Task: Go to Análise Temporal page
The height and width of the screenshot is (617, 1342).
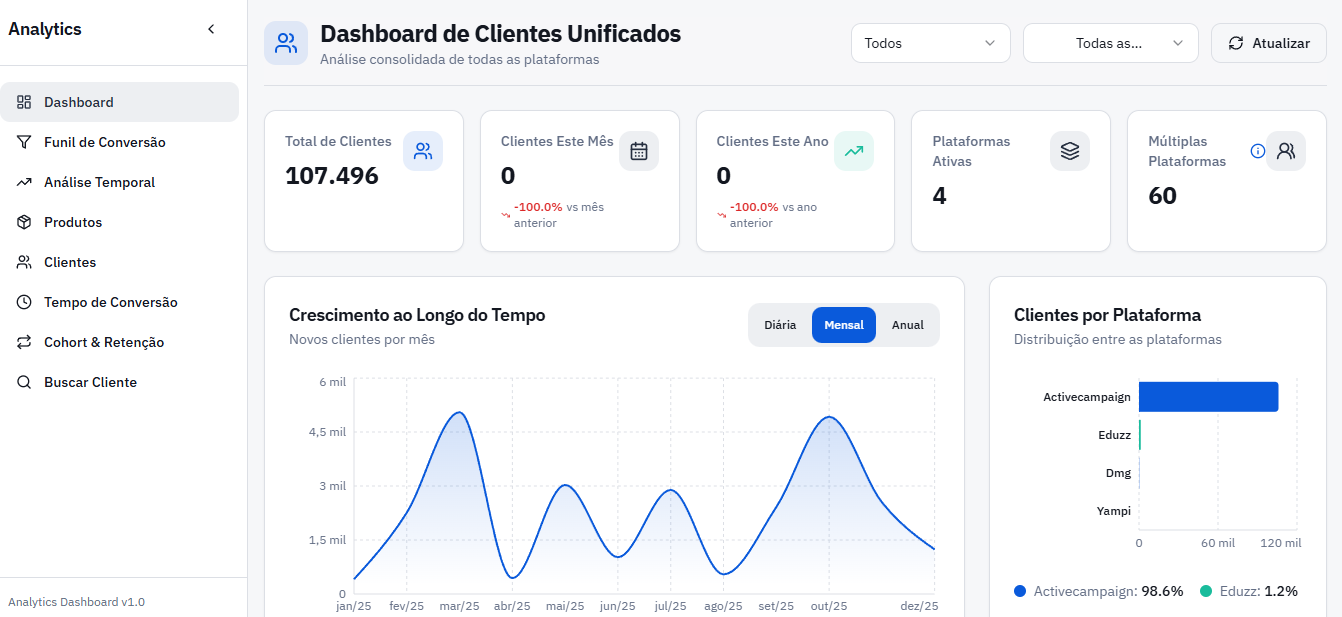Action: pyautogui.click(x=99, y=182)
